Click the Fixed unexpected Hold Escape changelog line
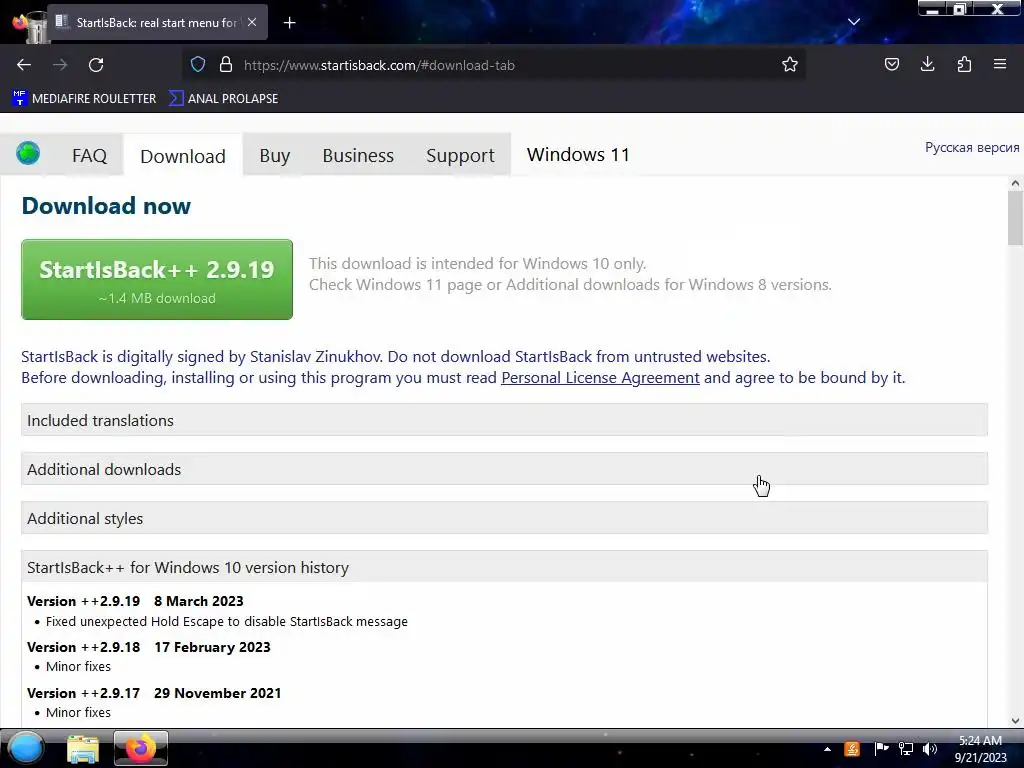The height and width of the screenshot is (768, 1024). 227,621
